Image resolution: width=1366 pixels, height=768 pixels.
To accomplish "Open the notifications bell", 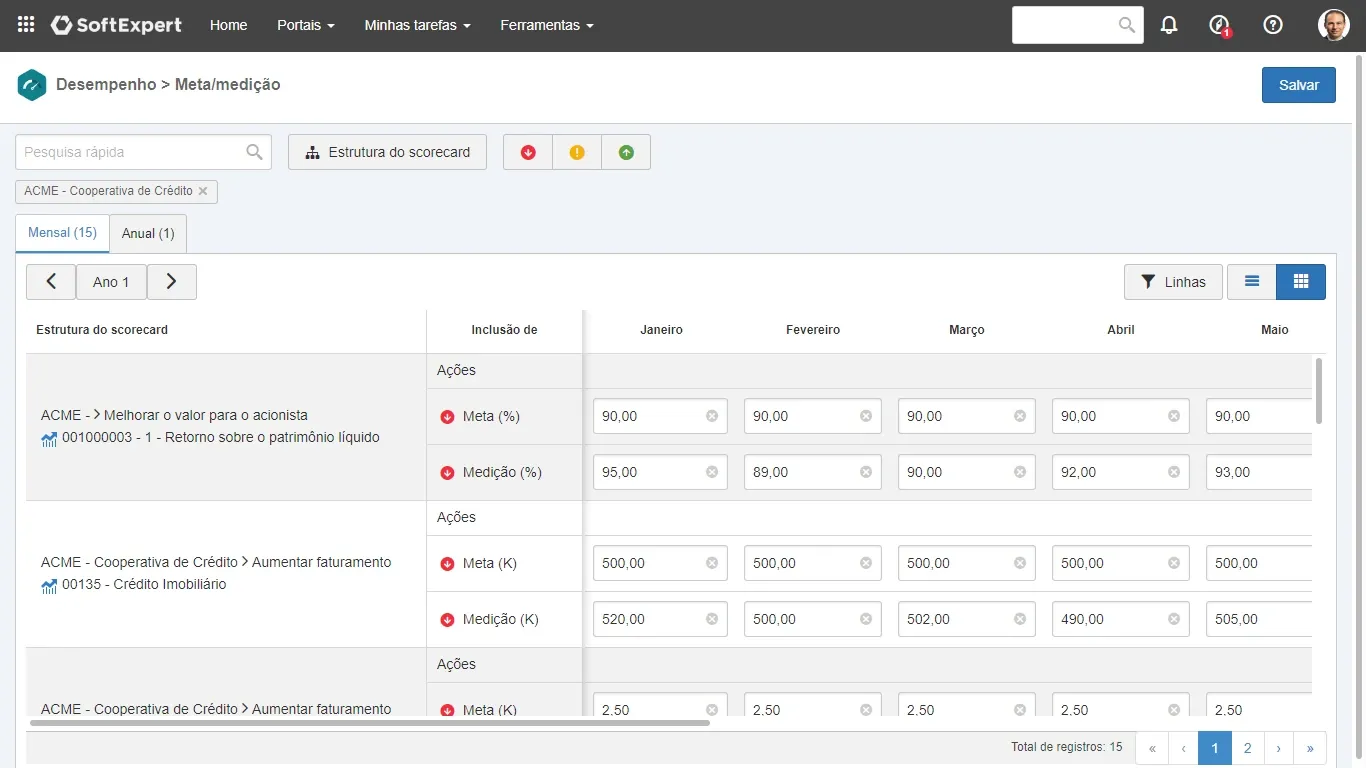I will click(x=1169, y=25).
